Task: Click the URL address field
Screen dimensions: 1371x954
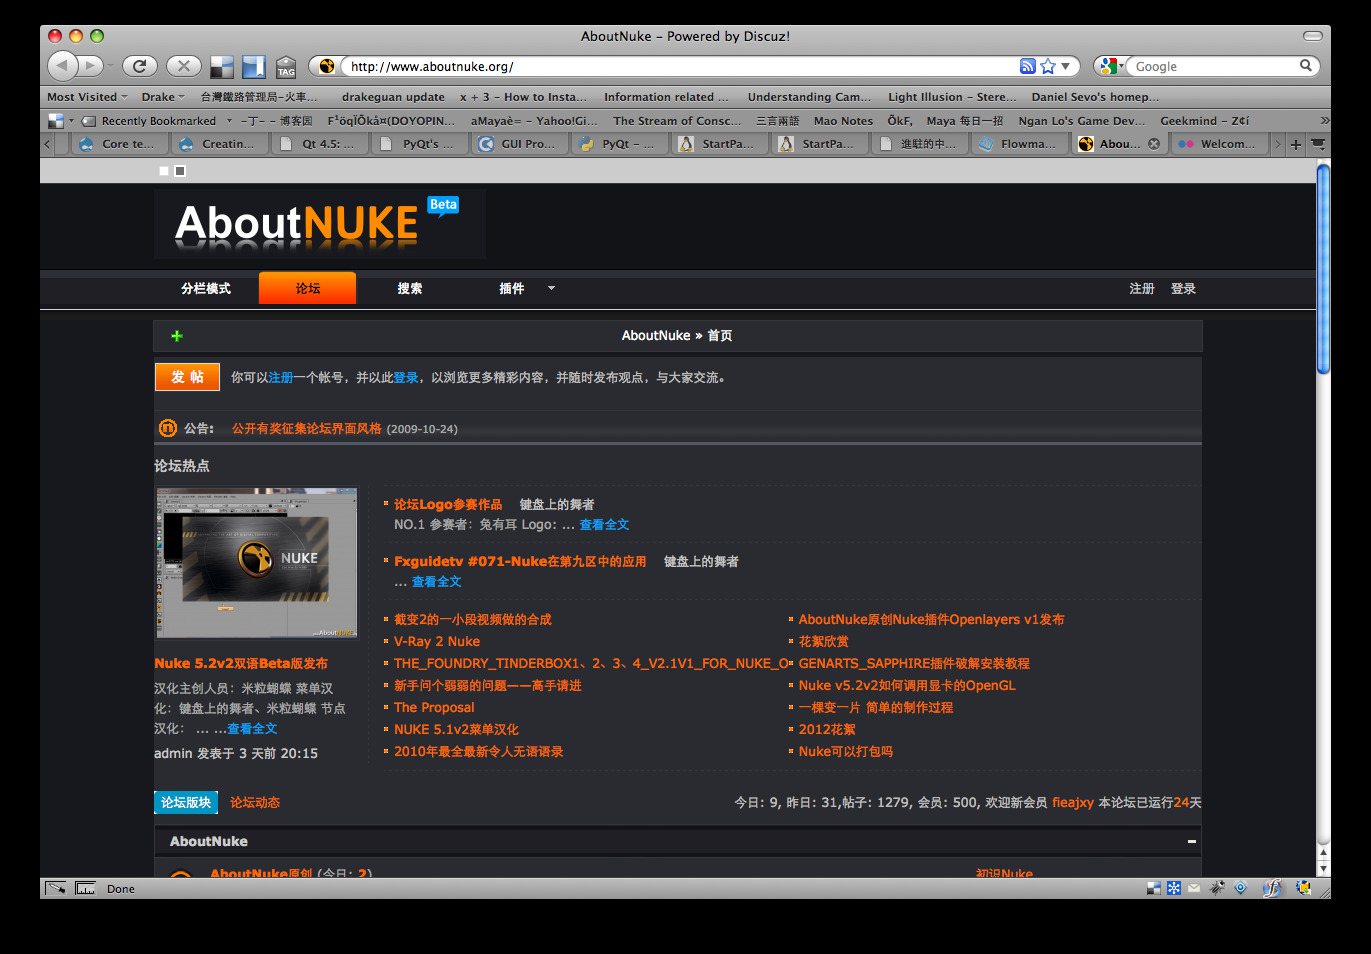Action: [680, 66]
